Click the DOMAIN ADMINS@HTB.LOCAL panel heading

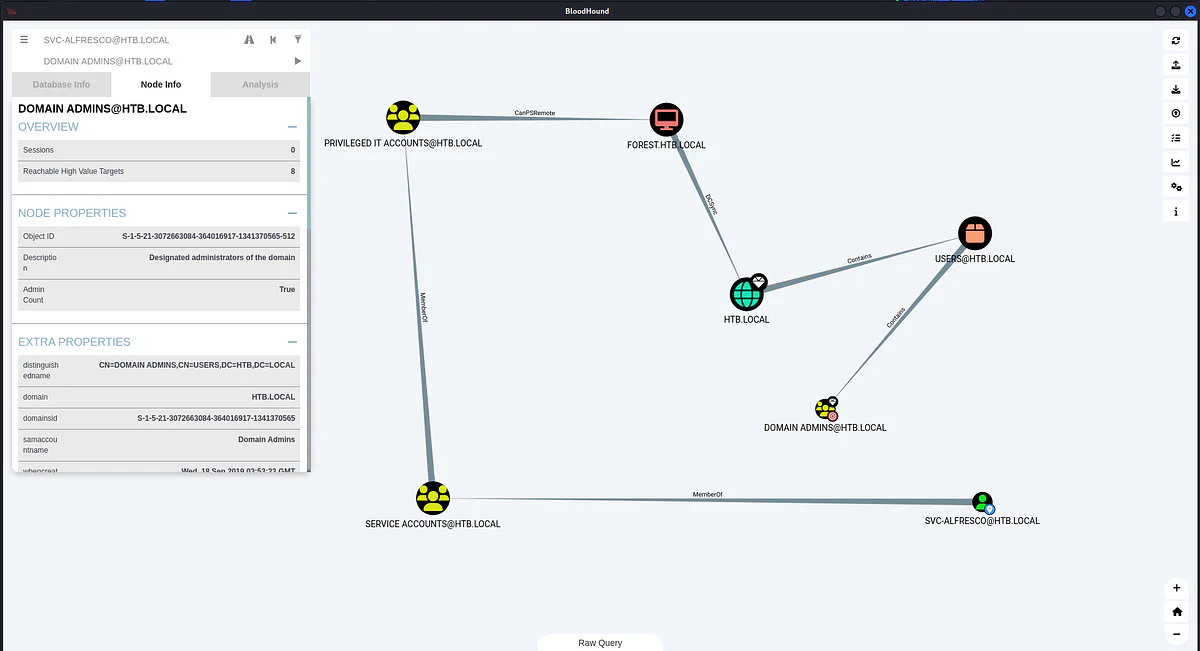102,108
